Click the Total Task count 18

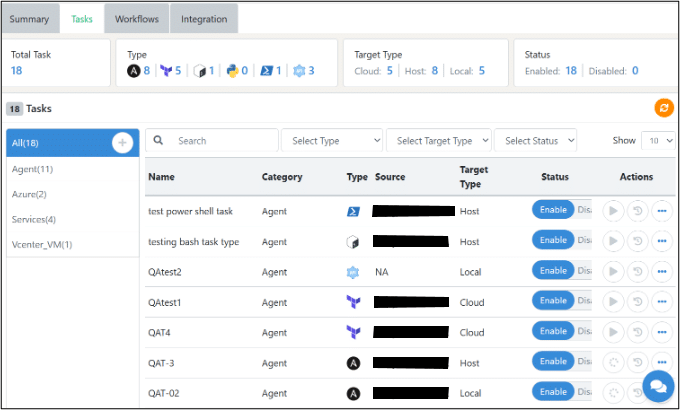point(16,71)
